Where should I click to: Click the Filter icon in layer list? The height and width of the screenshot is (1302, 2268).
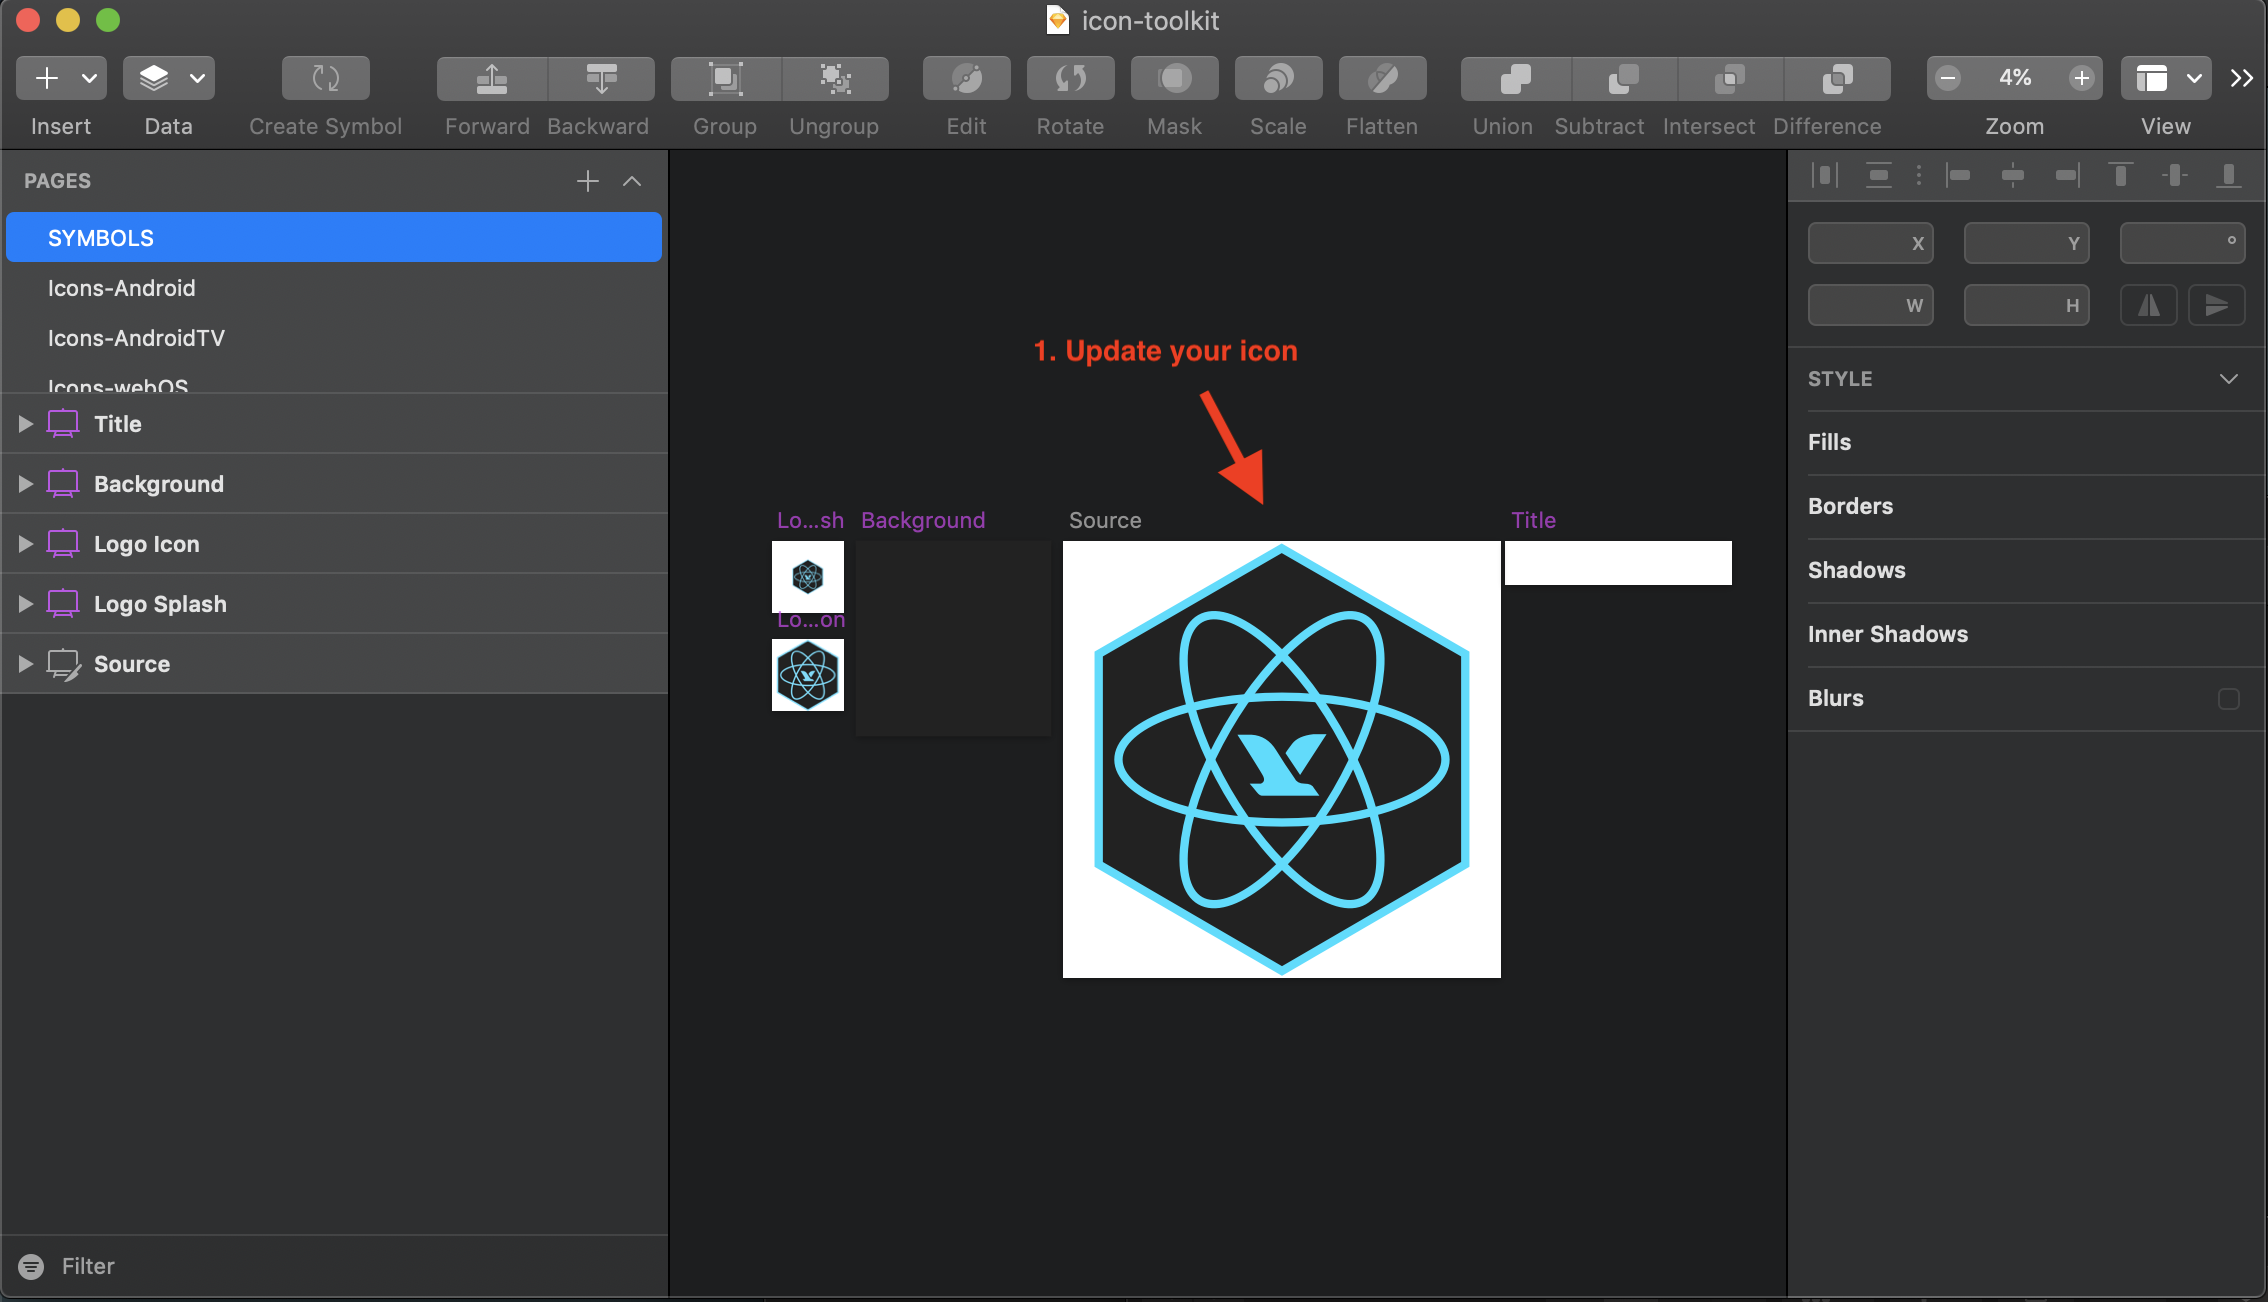(32, 1266)
